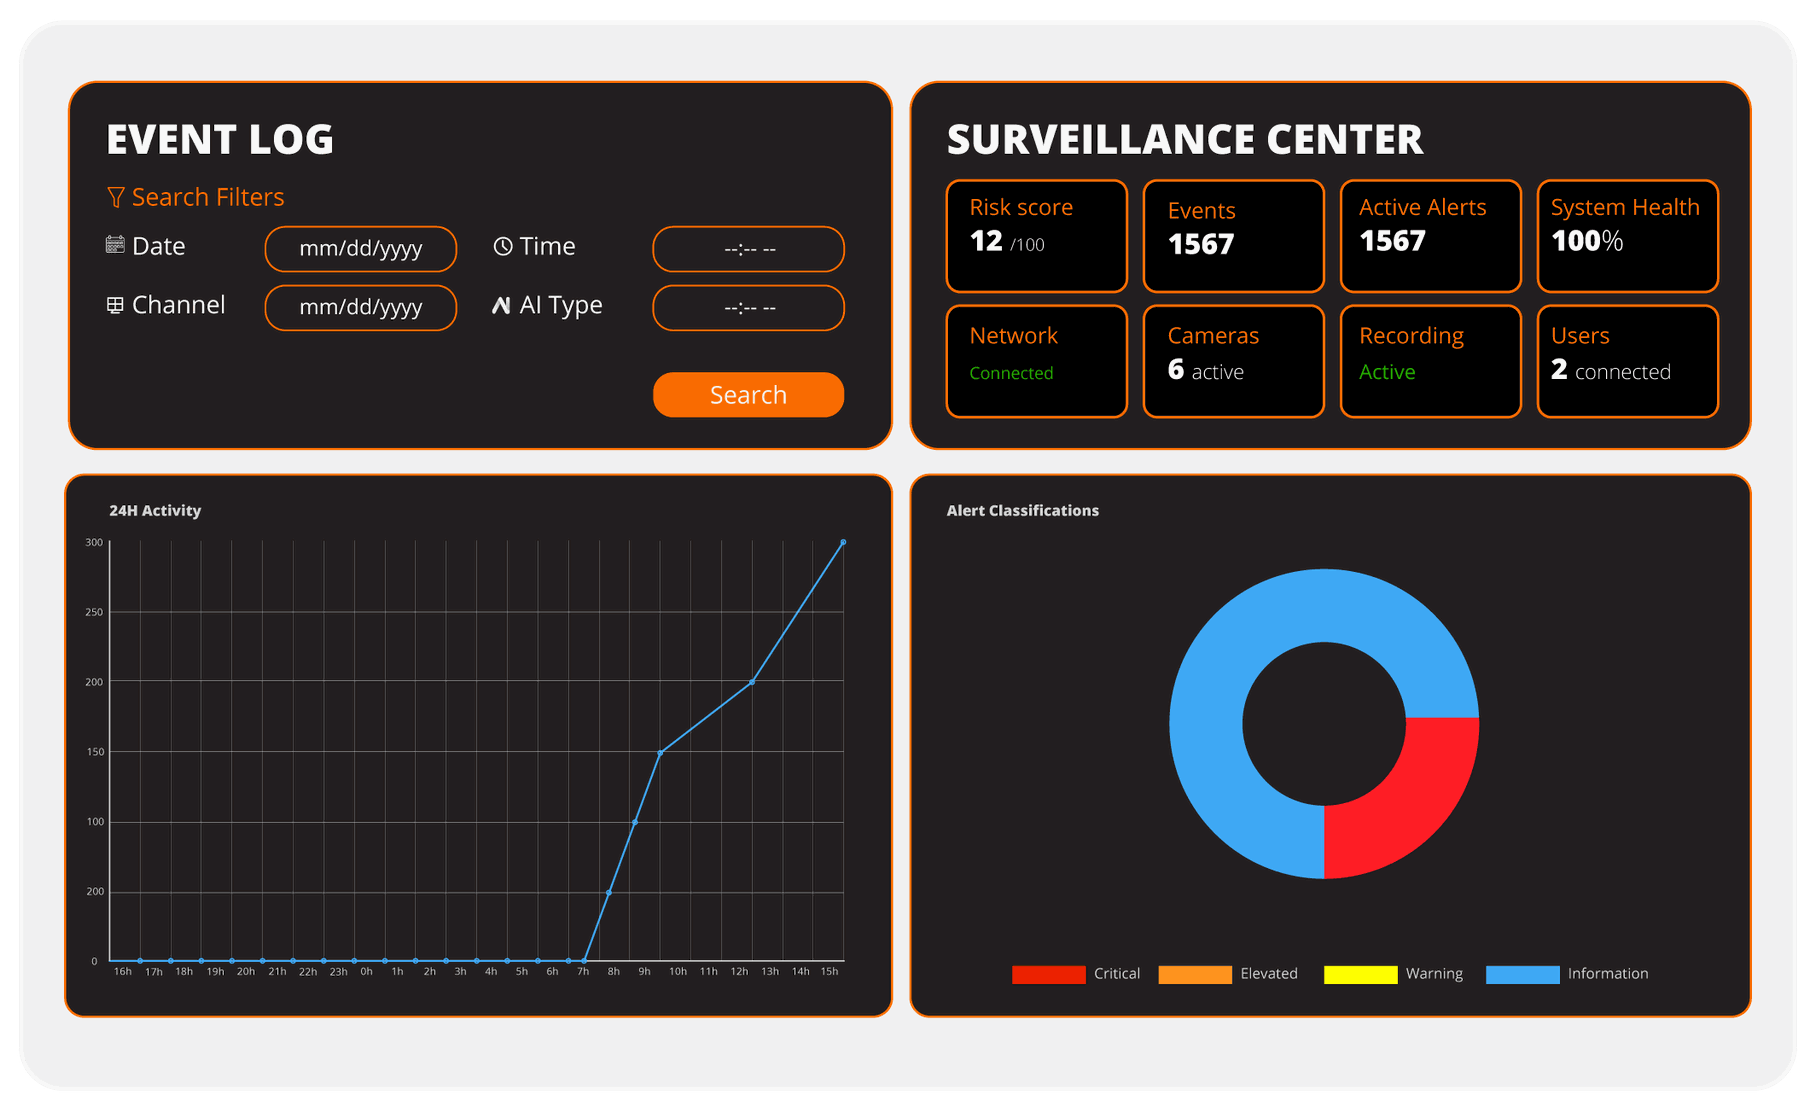Image resolution: width=1814 pixels, height=1117 pixels.
Task: Select the Events count card
Action: (x=1233, y=236)
